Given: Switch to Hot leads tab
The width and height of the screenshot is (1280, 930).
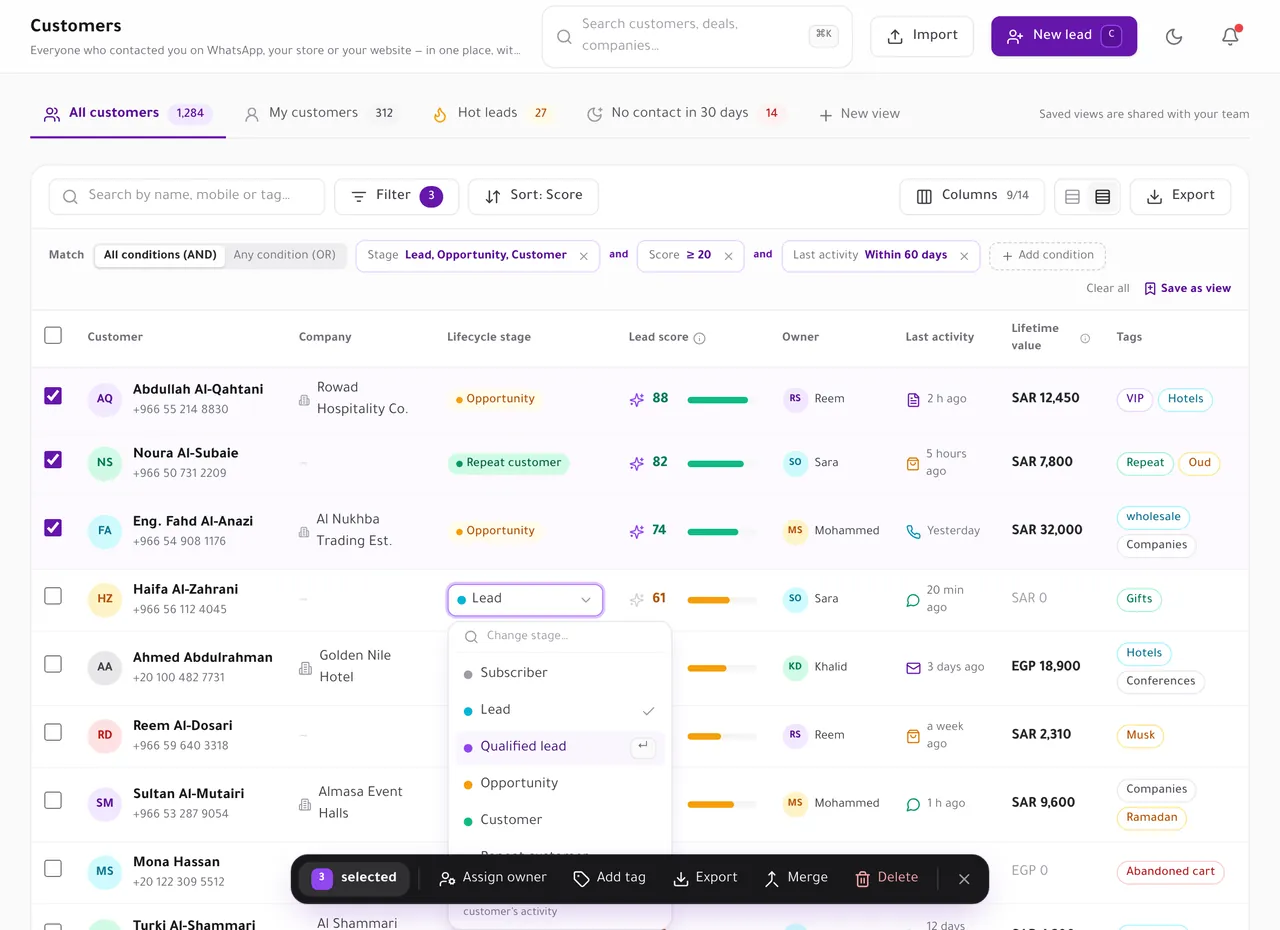Looking at the screenshot, I should [492, 113].
